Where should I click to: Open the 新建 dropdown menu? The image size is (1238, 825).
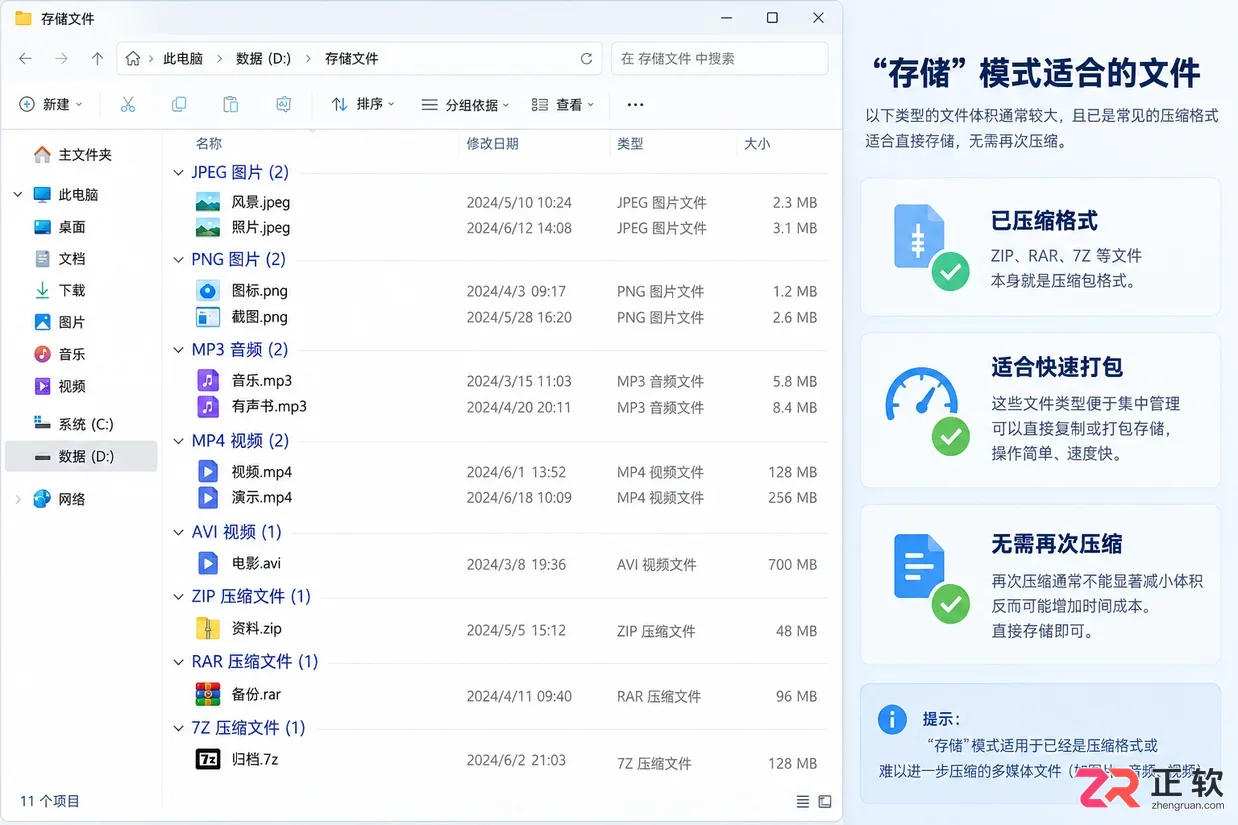tap(51, 104)
